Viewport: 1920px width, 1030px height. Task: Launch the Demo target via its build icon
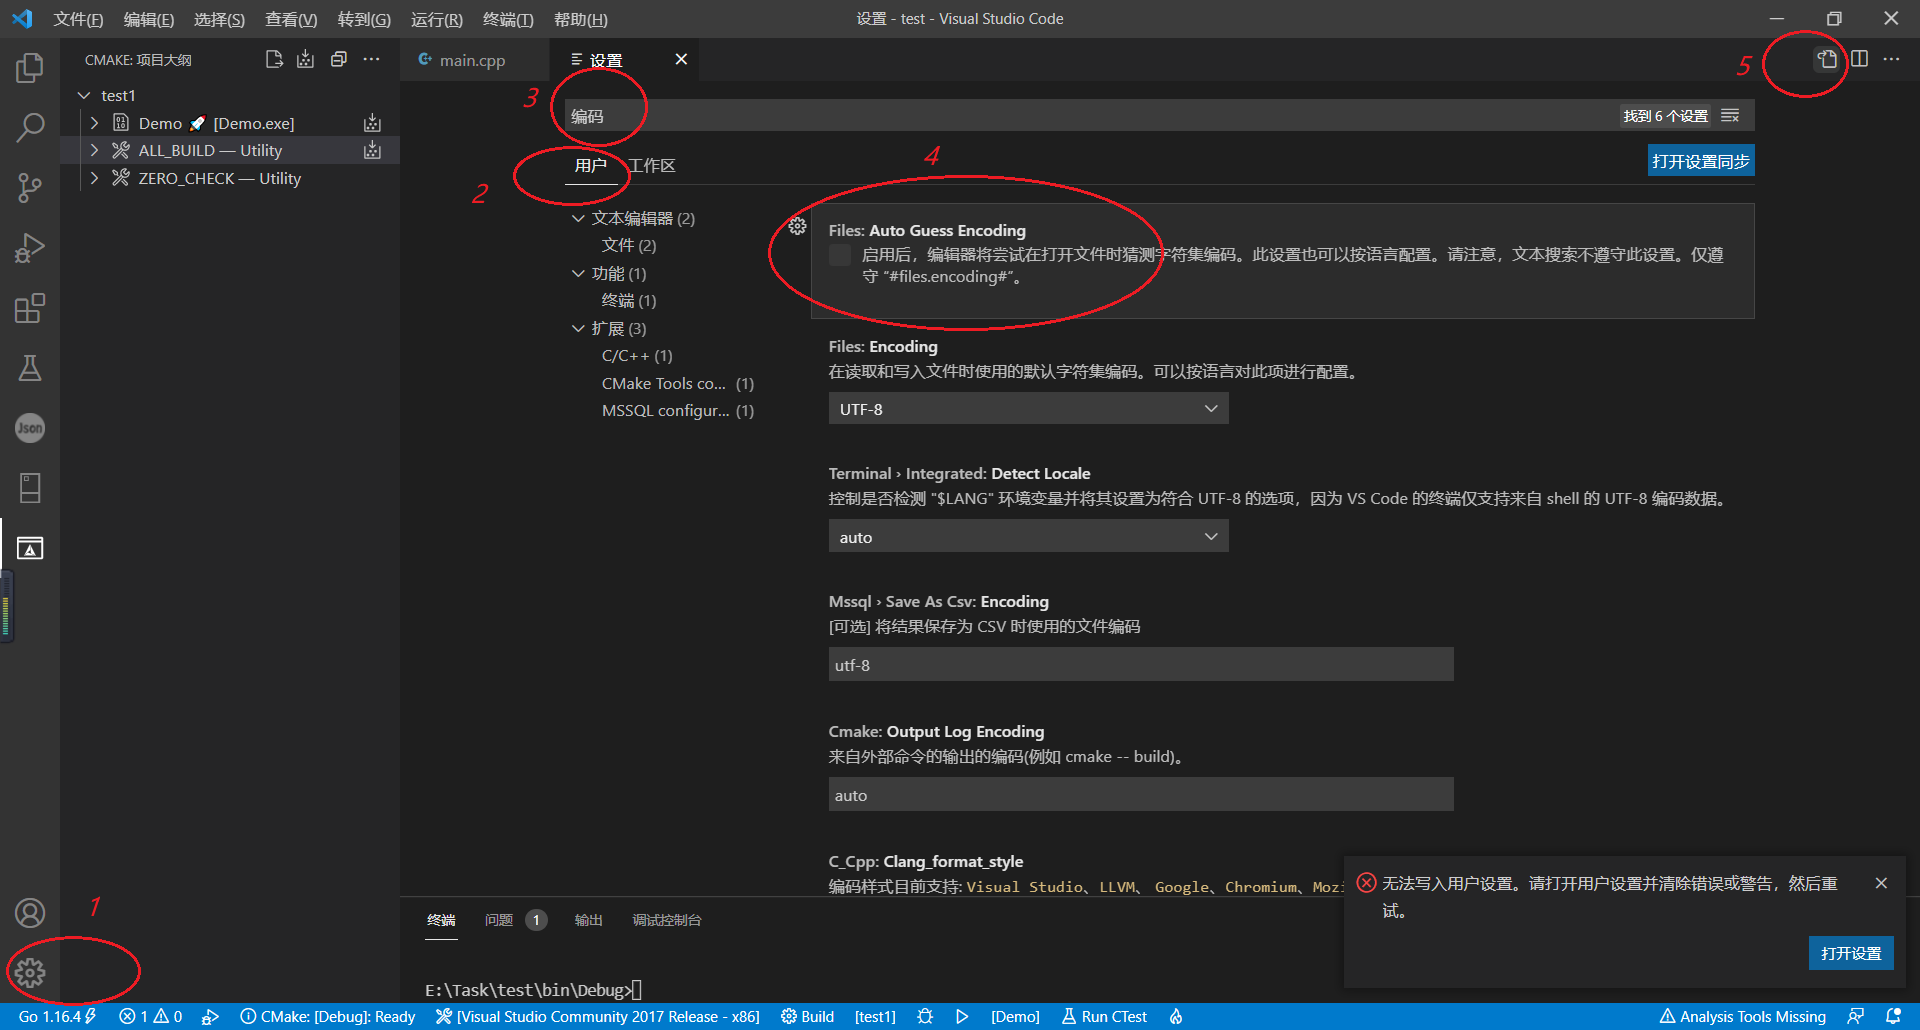pos(372,122)
